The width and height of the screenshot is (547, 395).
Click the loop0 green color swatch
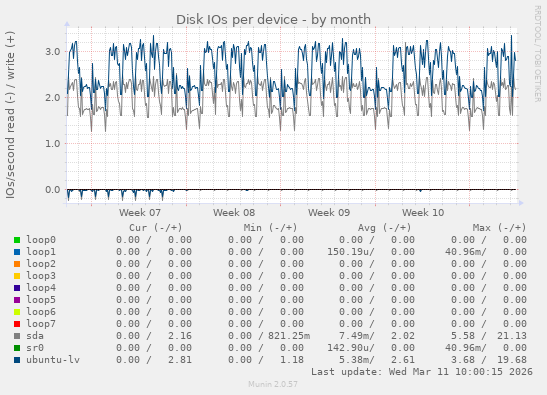pos(17,240)
